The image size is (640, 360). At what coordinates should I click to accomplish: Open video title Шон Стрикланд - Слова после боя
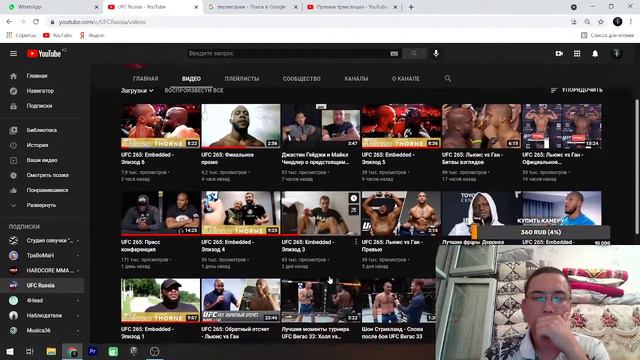pyautogui.click(x=392, y=333)
